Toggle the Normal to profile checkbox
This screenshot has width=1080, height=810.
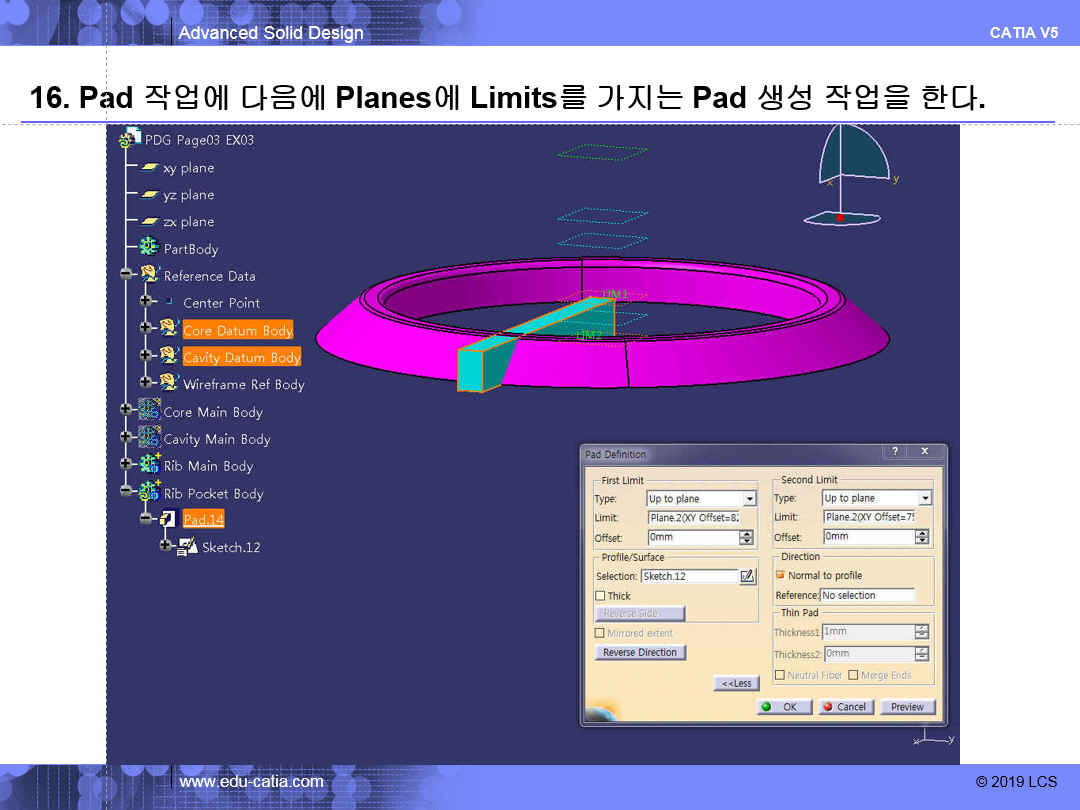coord(780,575)
